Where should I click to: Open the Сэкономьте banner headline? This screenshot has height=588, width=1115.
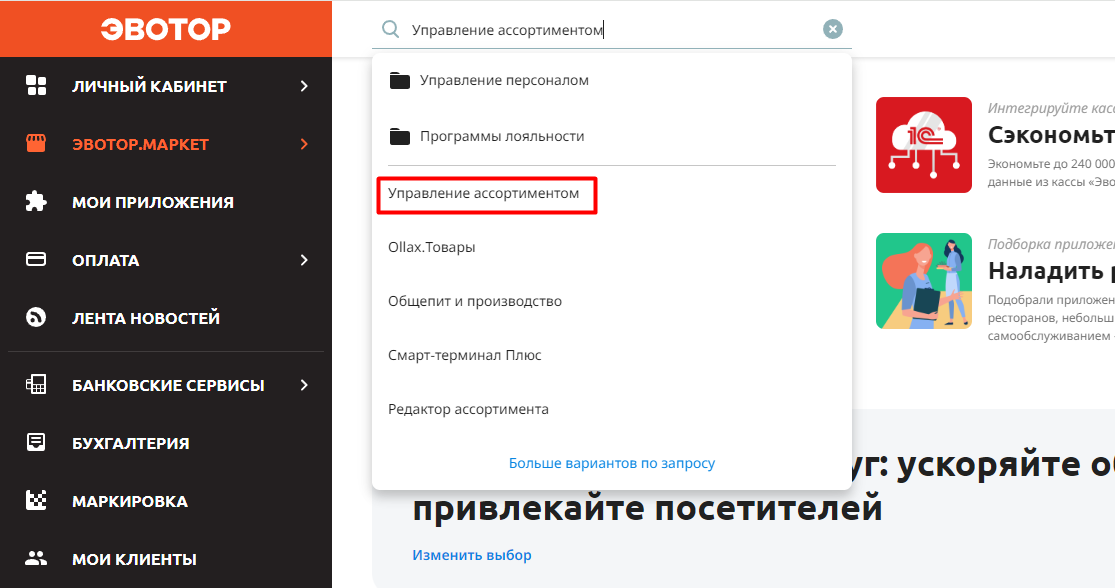[x=1051, y=135]
